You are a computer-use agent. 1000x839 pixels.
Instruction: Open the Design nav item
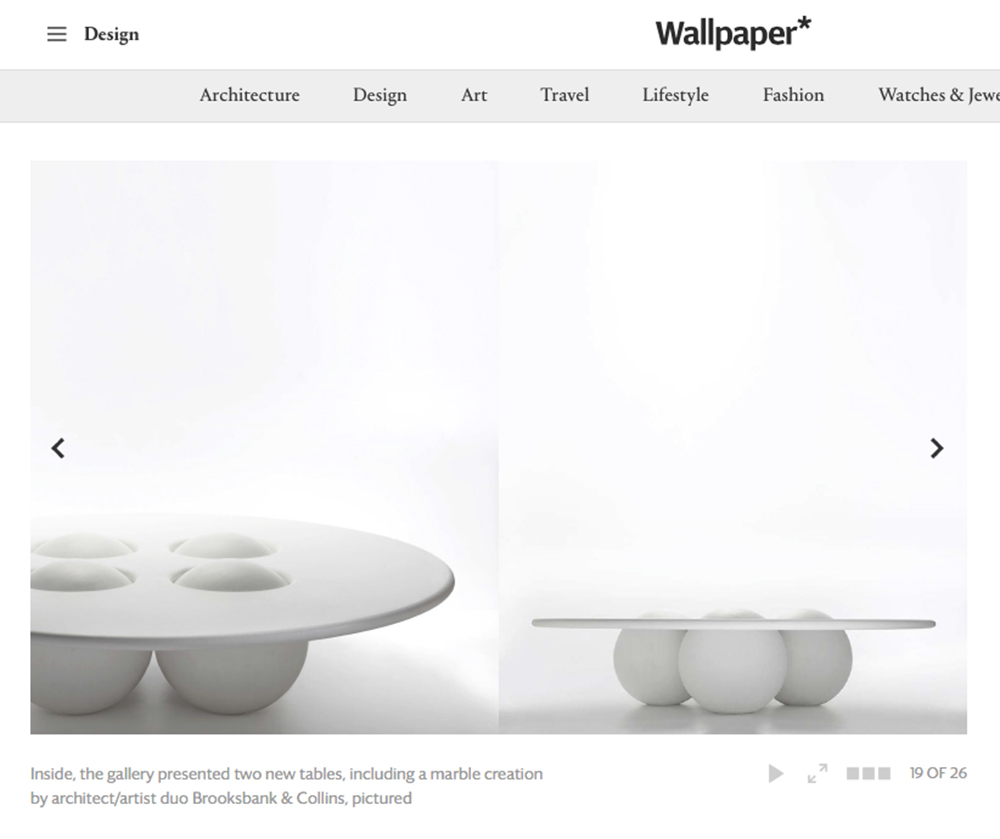(380, 95)
